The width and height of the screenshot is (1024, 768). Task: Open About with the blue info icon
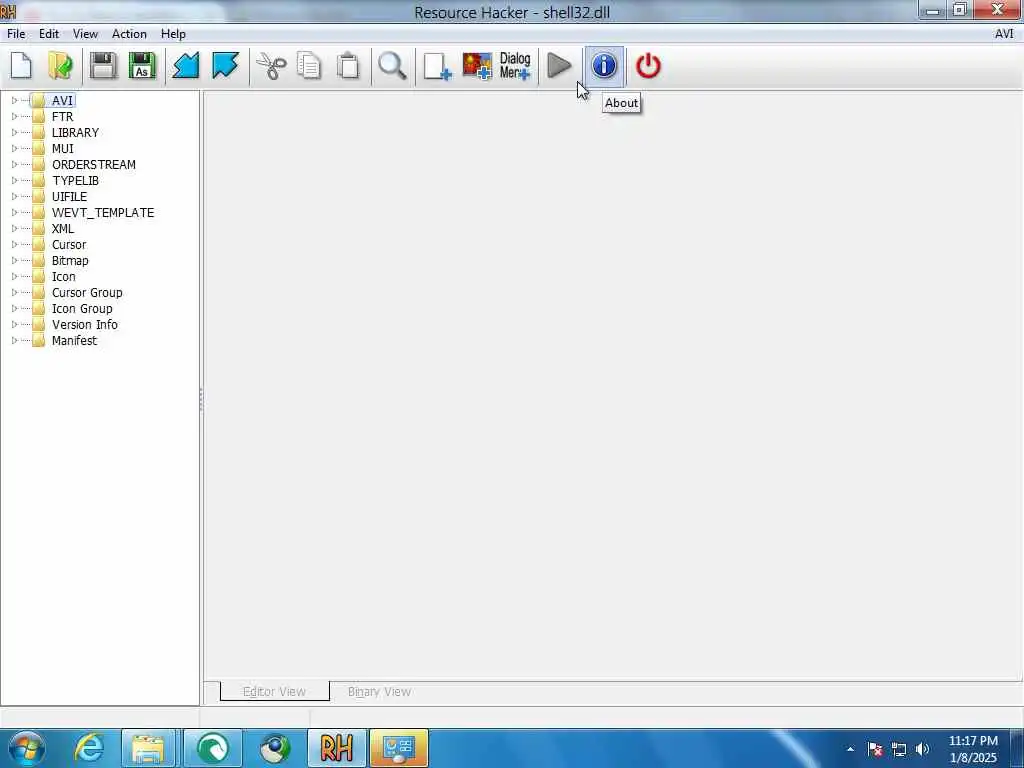tap(604, 66)
